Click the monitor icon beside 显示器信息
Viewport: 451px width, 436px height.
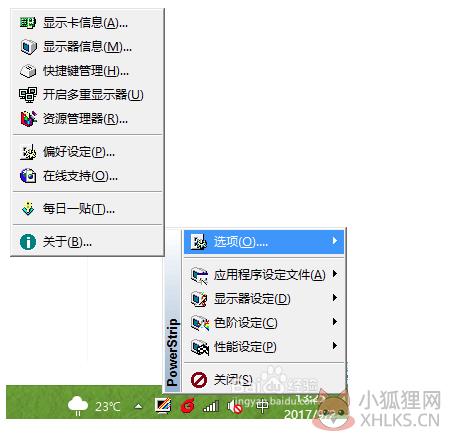click(28, 47)
